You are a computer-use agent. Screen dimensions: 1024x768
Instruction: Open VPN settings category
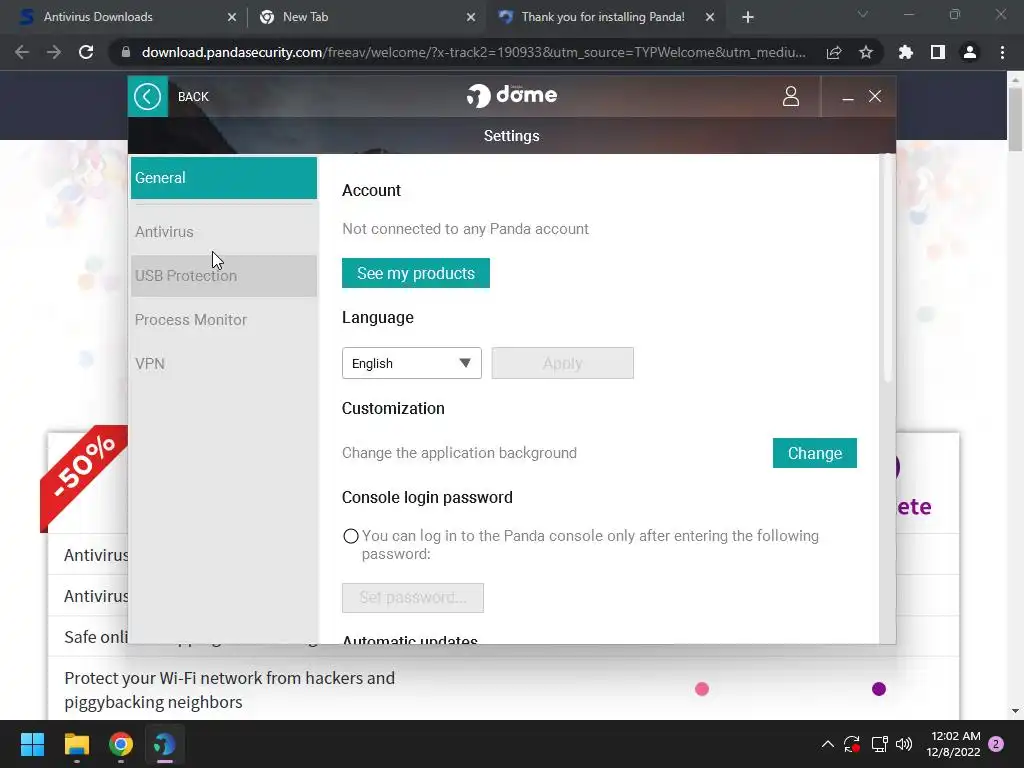pos(223,364)
